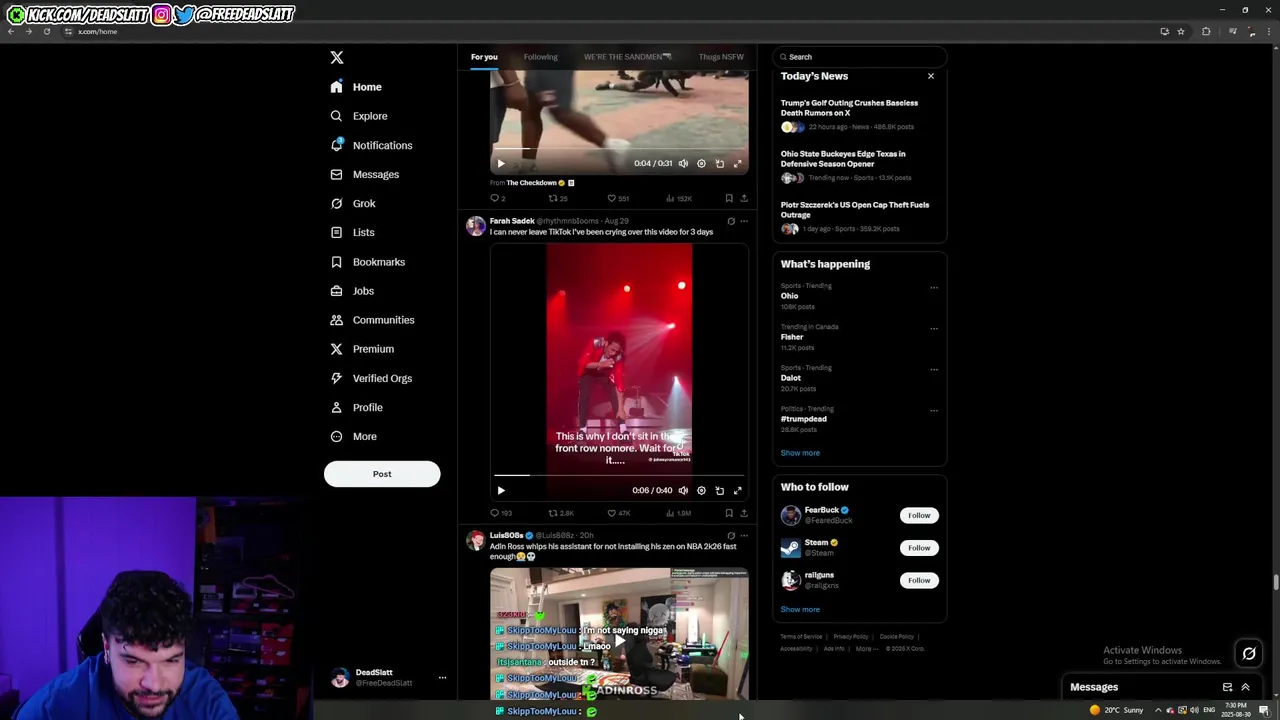Expand the Messages drawer
Image resolution: width=1280 pixels, height=720 pixels.
point(1245,687)
